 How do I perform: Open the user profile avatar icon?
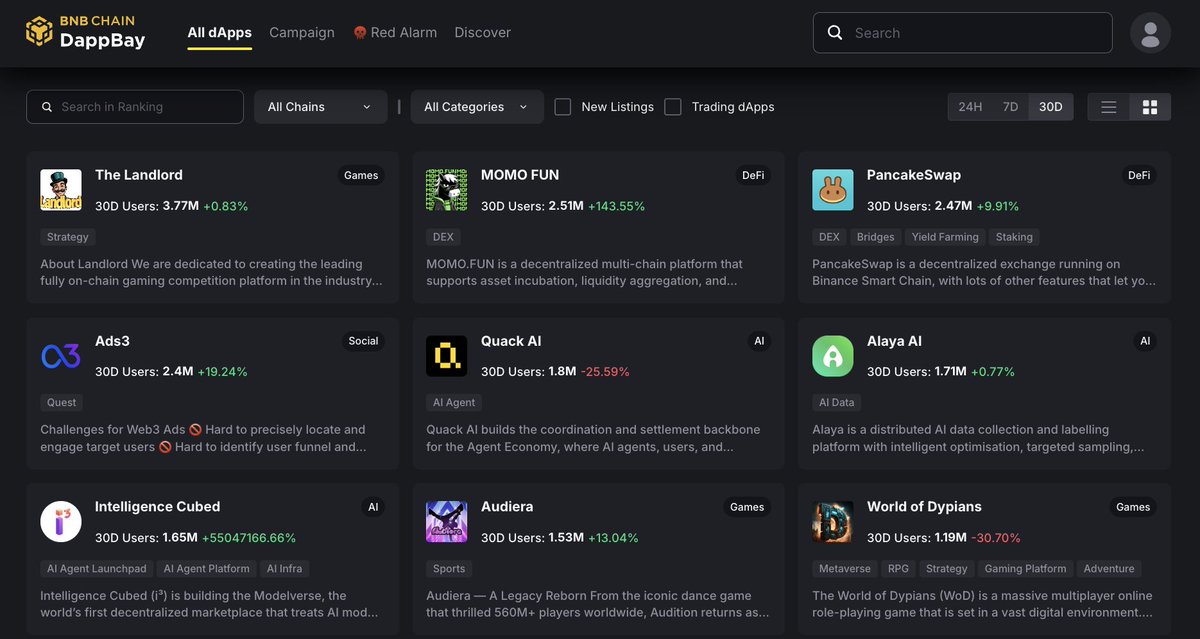tap(1150, 32)
